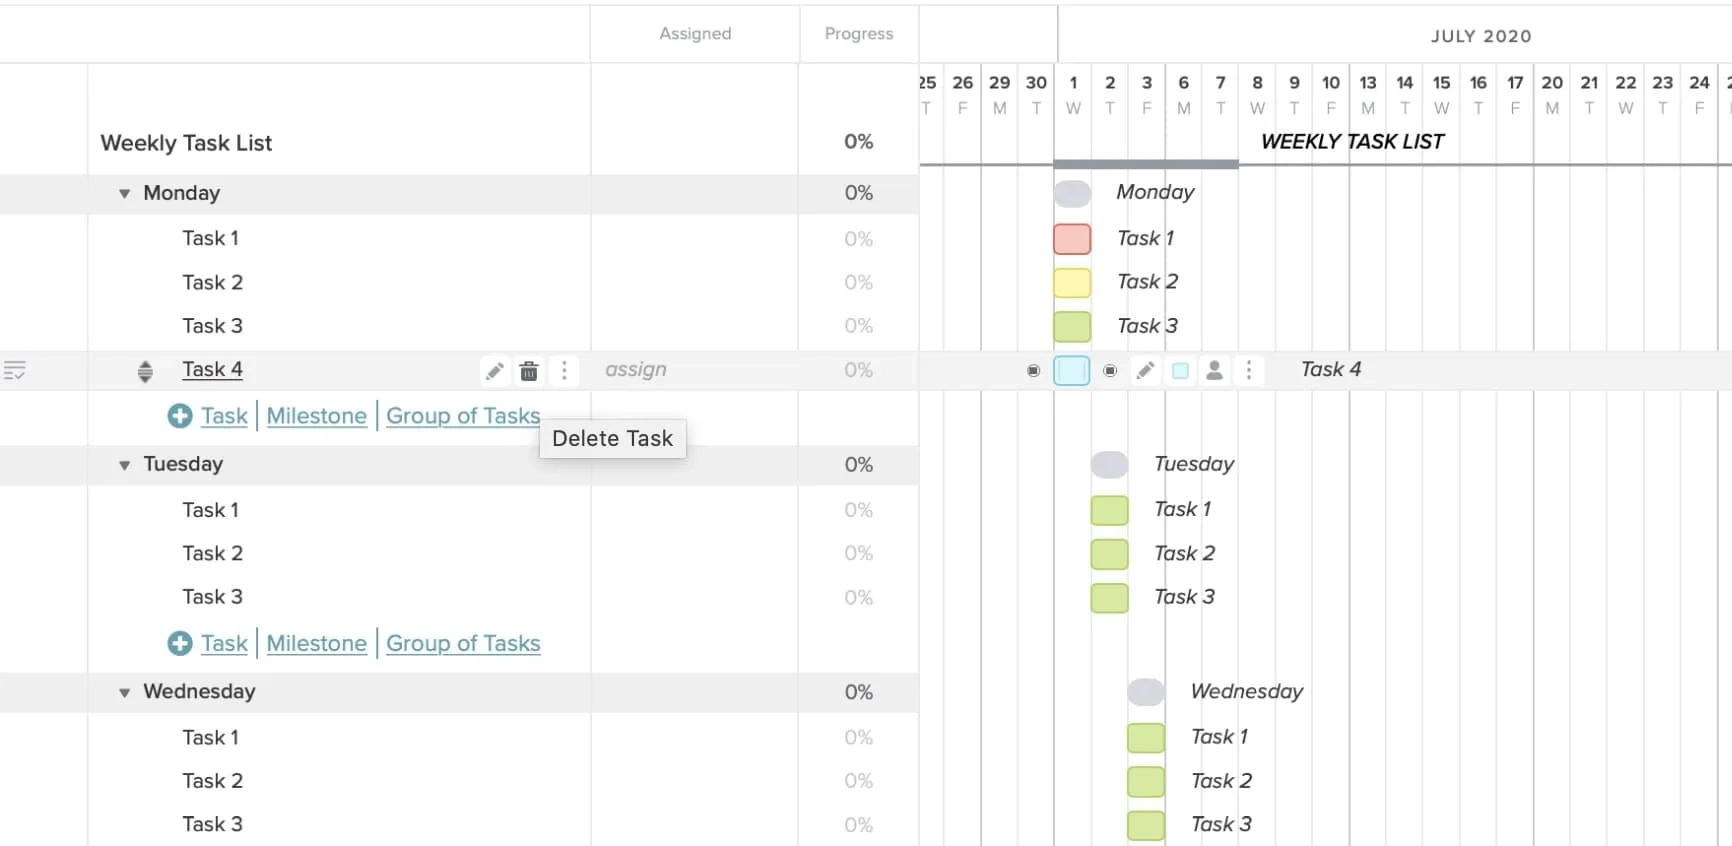Assign a person using the person icon
This screenshot has width=1732, height=846.
pyautogui.click(x=1214, y=370)
